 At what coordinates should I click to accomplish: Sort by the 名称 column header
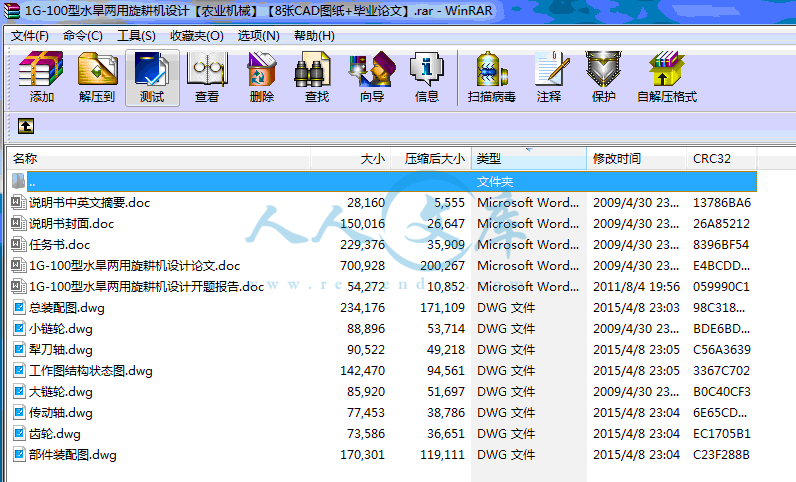click(x=159, y=158)
